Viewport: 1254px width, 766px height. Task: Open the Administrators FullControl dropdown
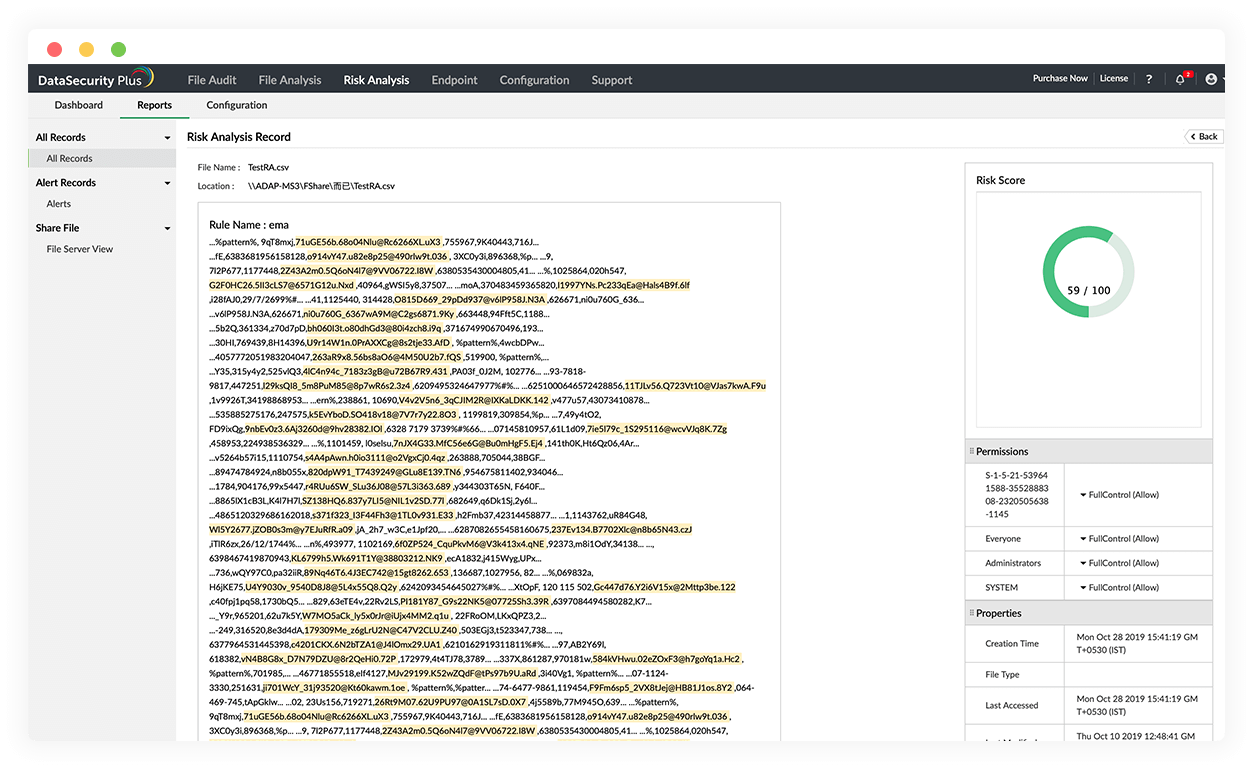1118,563
